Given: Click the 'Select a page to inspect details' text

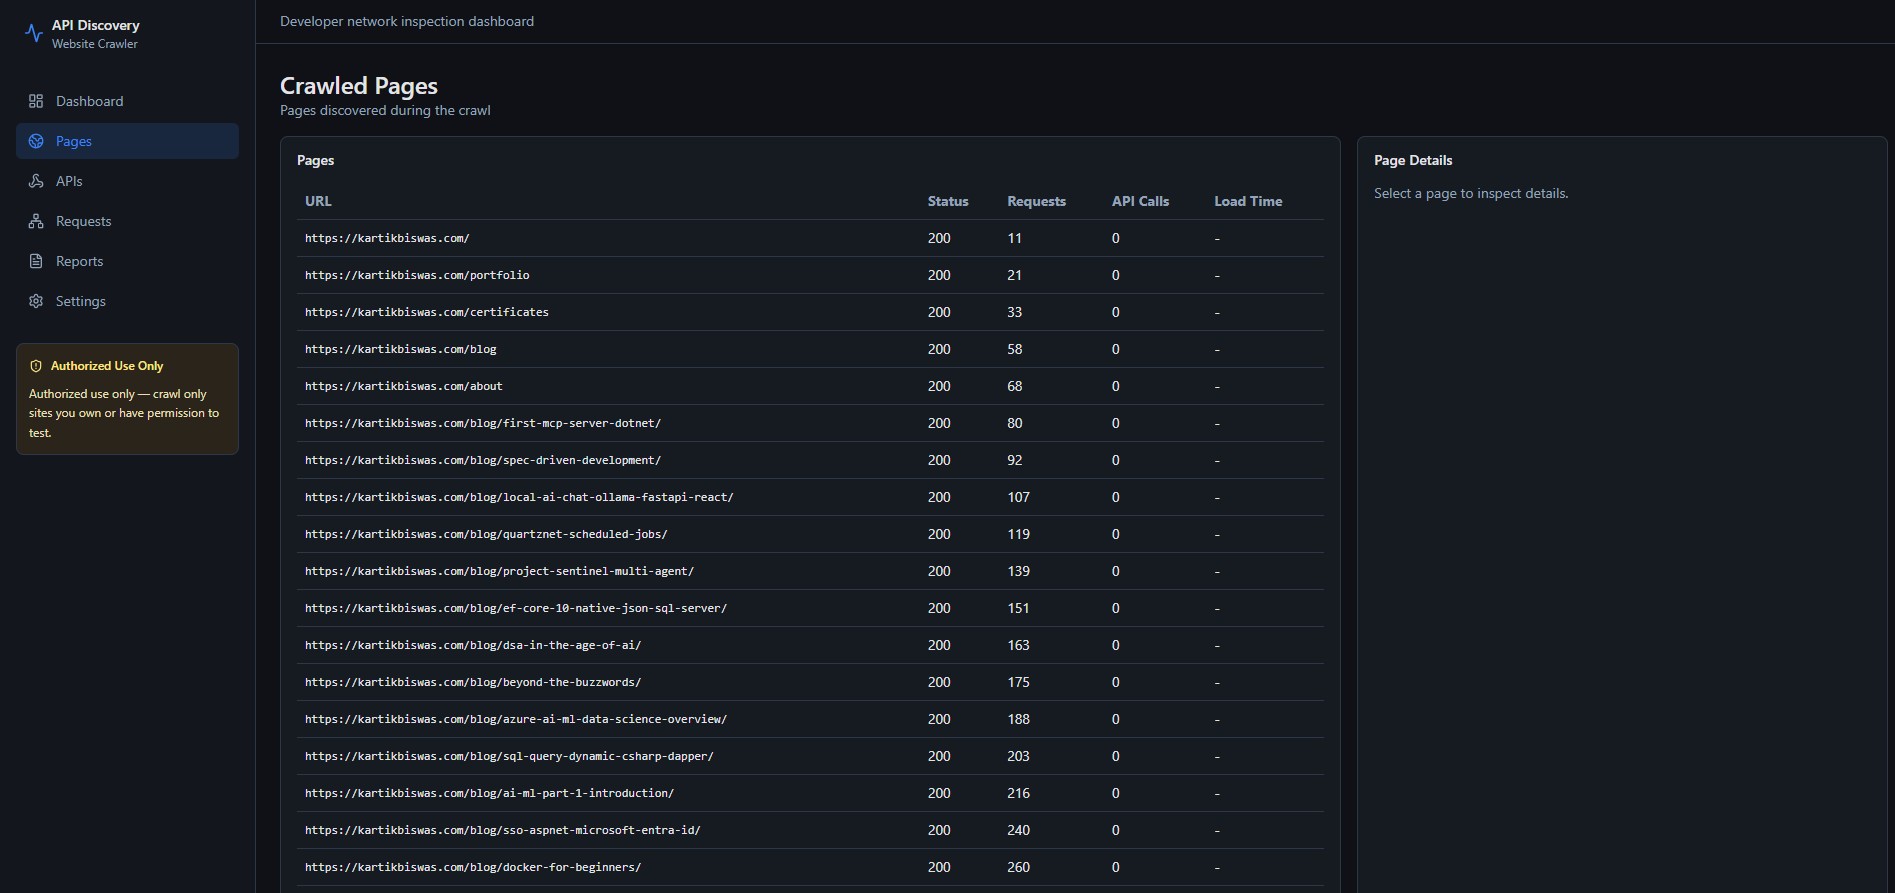Looking at the screenshot, I should 1471,193.
